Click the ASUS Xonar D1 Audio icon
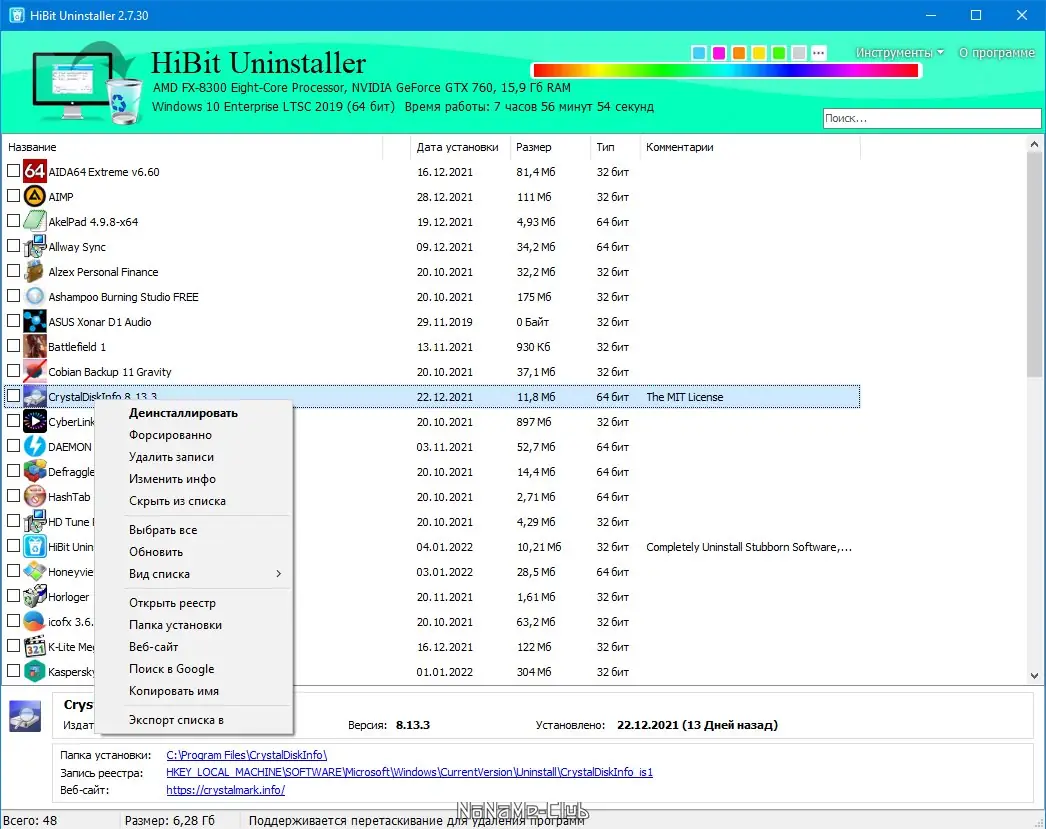 pos(35,321)
